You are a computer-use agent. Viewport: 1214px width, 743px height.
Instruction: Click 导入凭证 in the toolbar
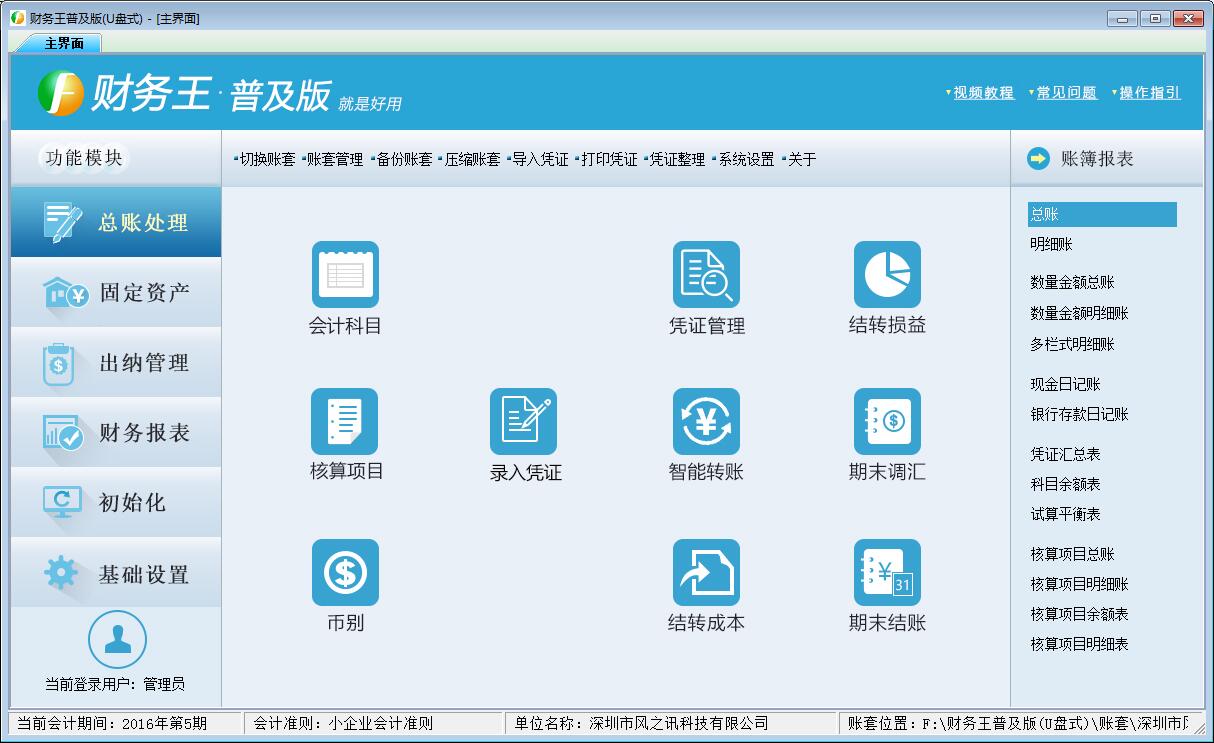(x=540, y=159)
